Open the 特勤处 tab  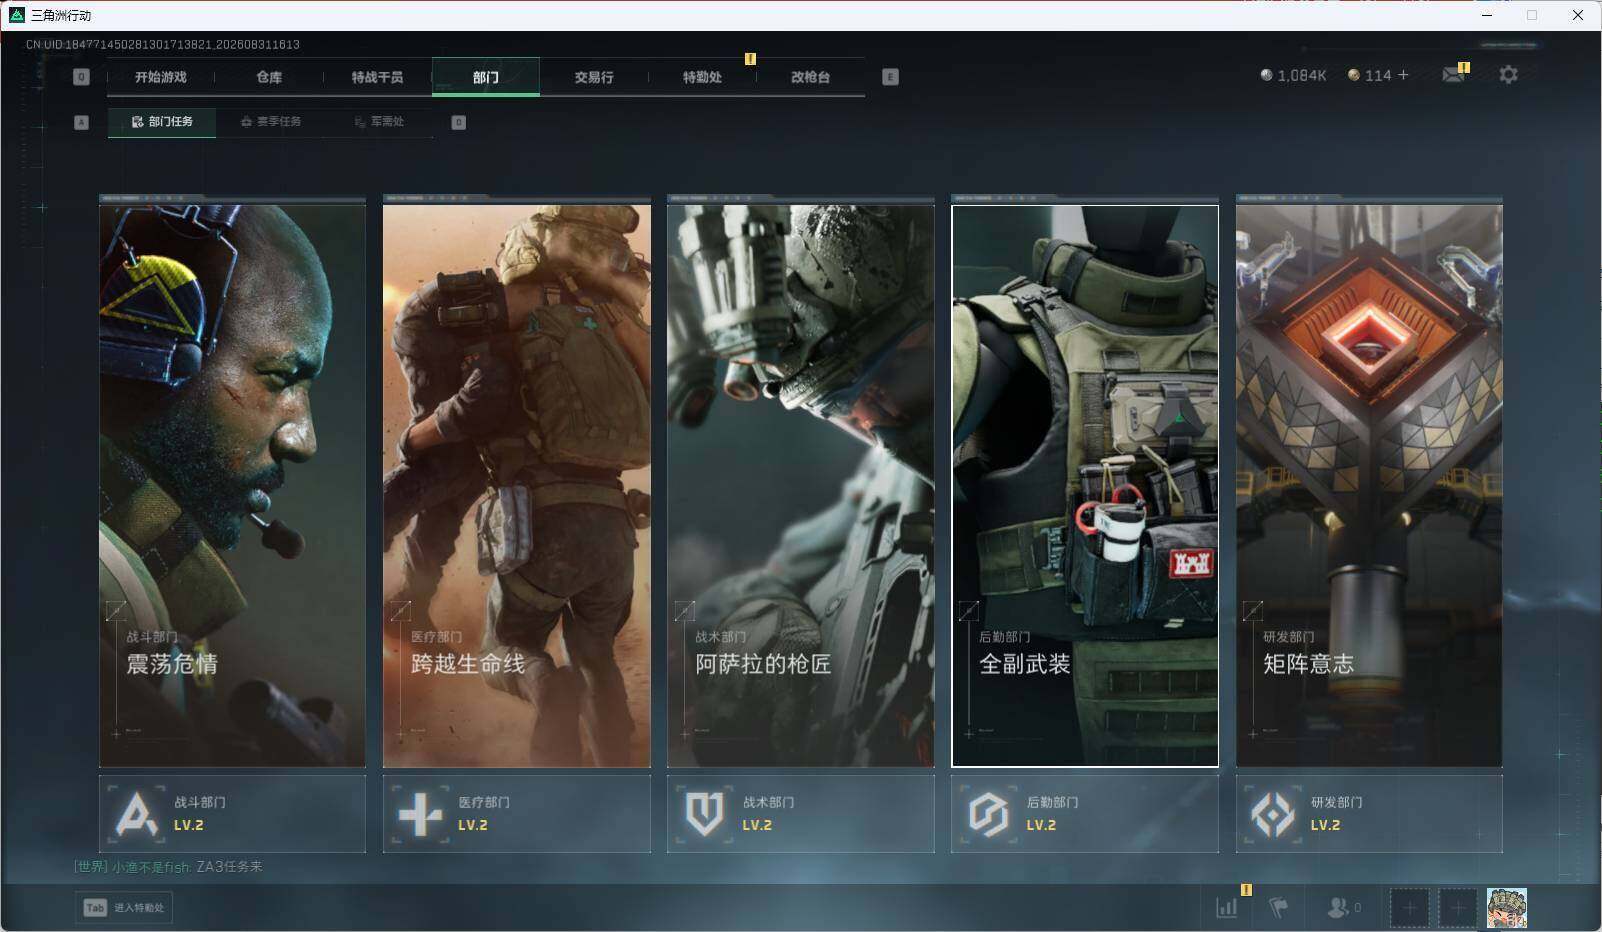(x=702, y=77)
